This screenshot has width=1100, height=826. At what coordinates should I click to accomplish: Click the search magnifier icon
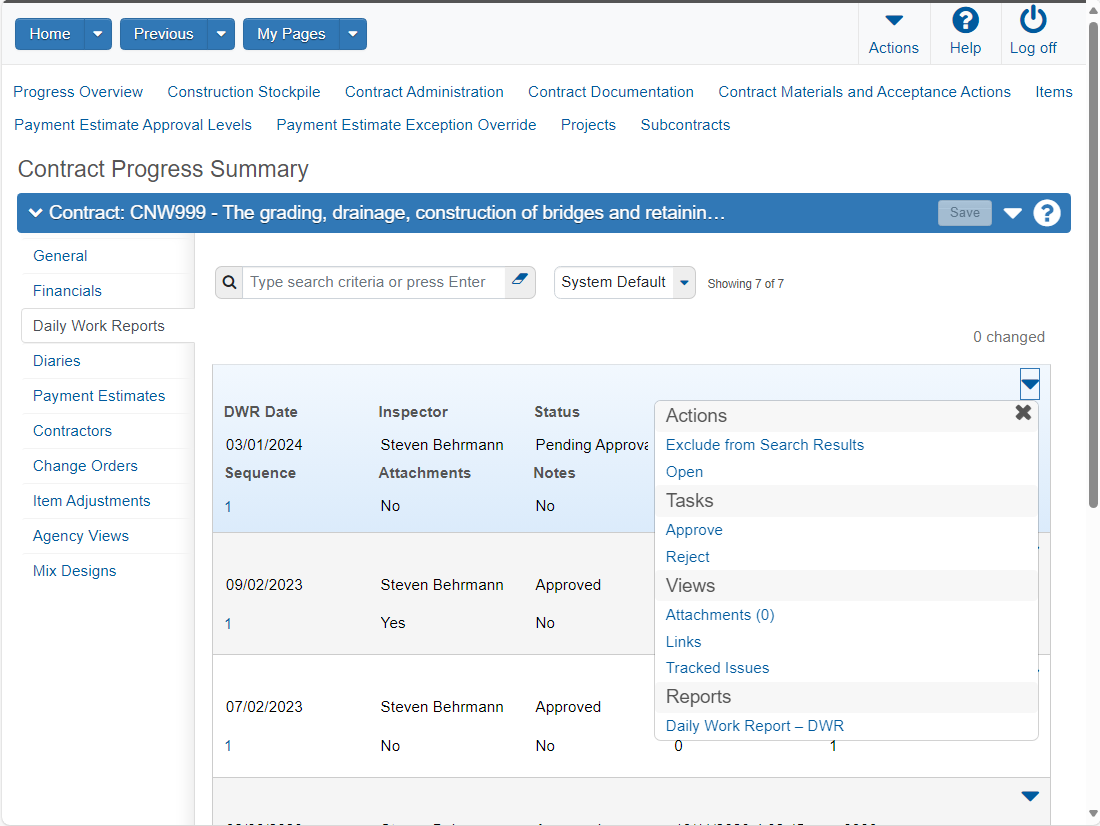[x=229, y=282]
